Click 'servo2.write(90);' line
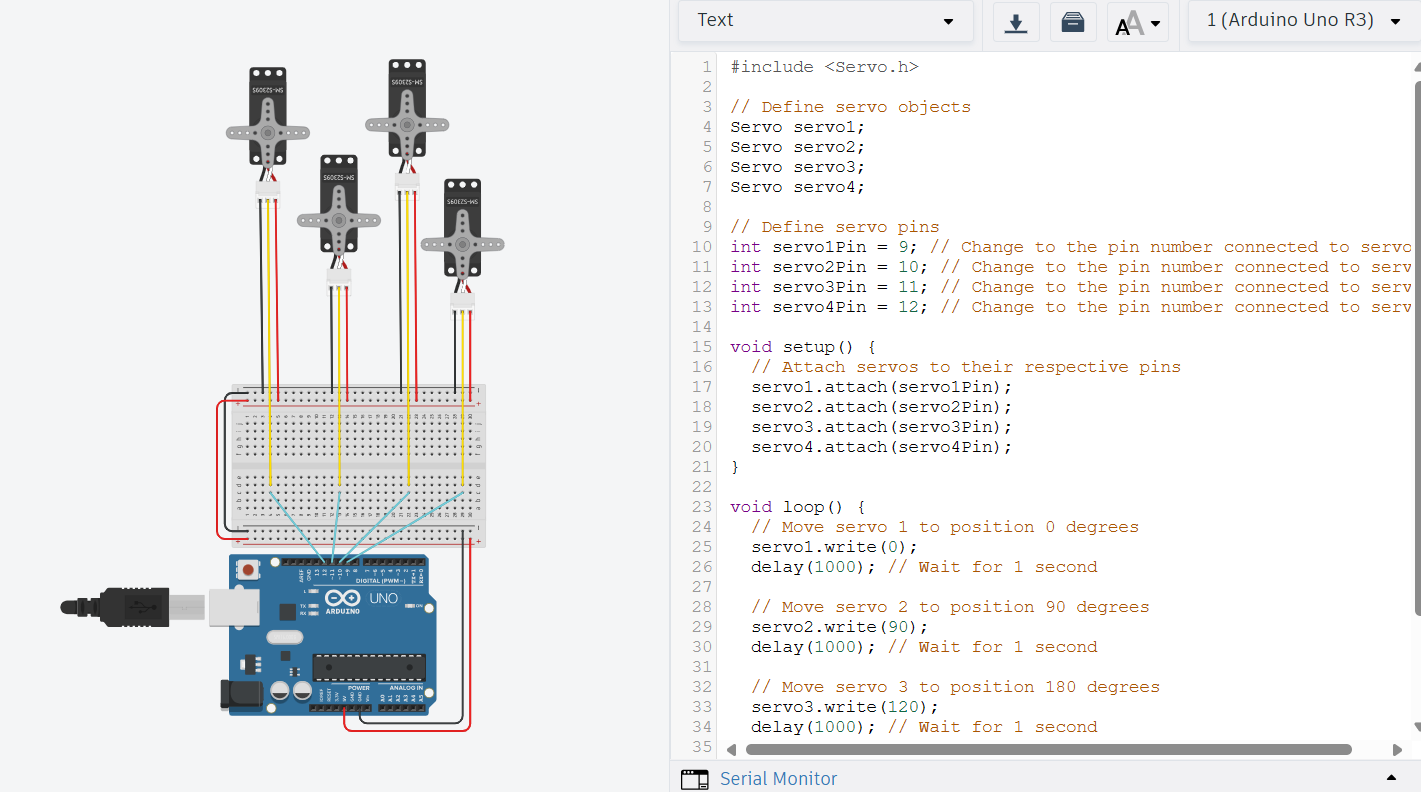The width and height of the screenshot is (1421, 792). [840, 627]
